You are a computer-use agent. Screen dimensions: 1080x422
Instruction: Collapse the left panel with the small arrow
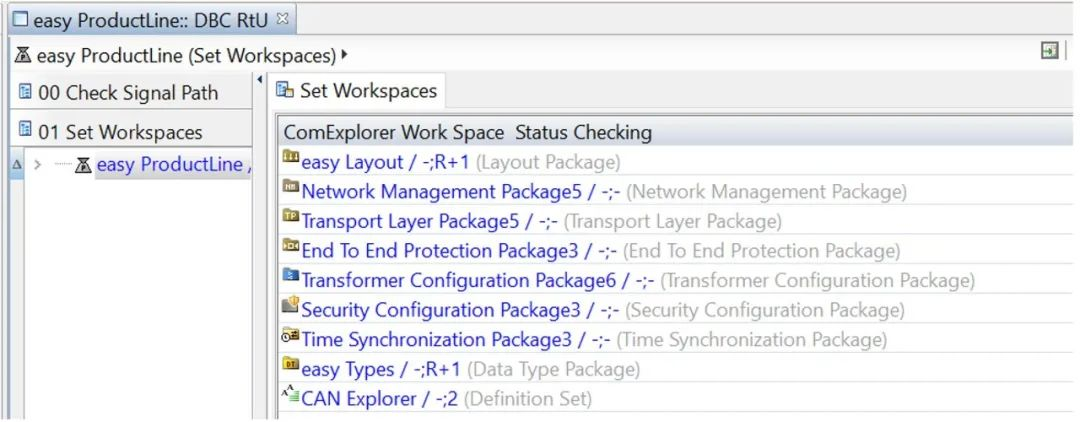(260, 80)
